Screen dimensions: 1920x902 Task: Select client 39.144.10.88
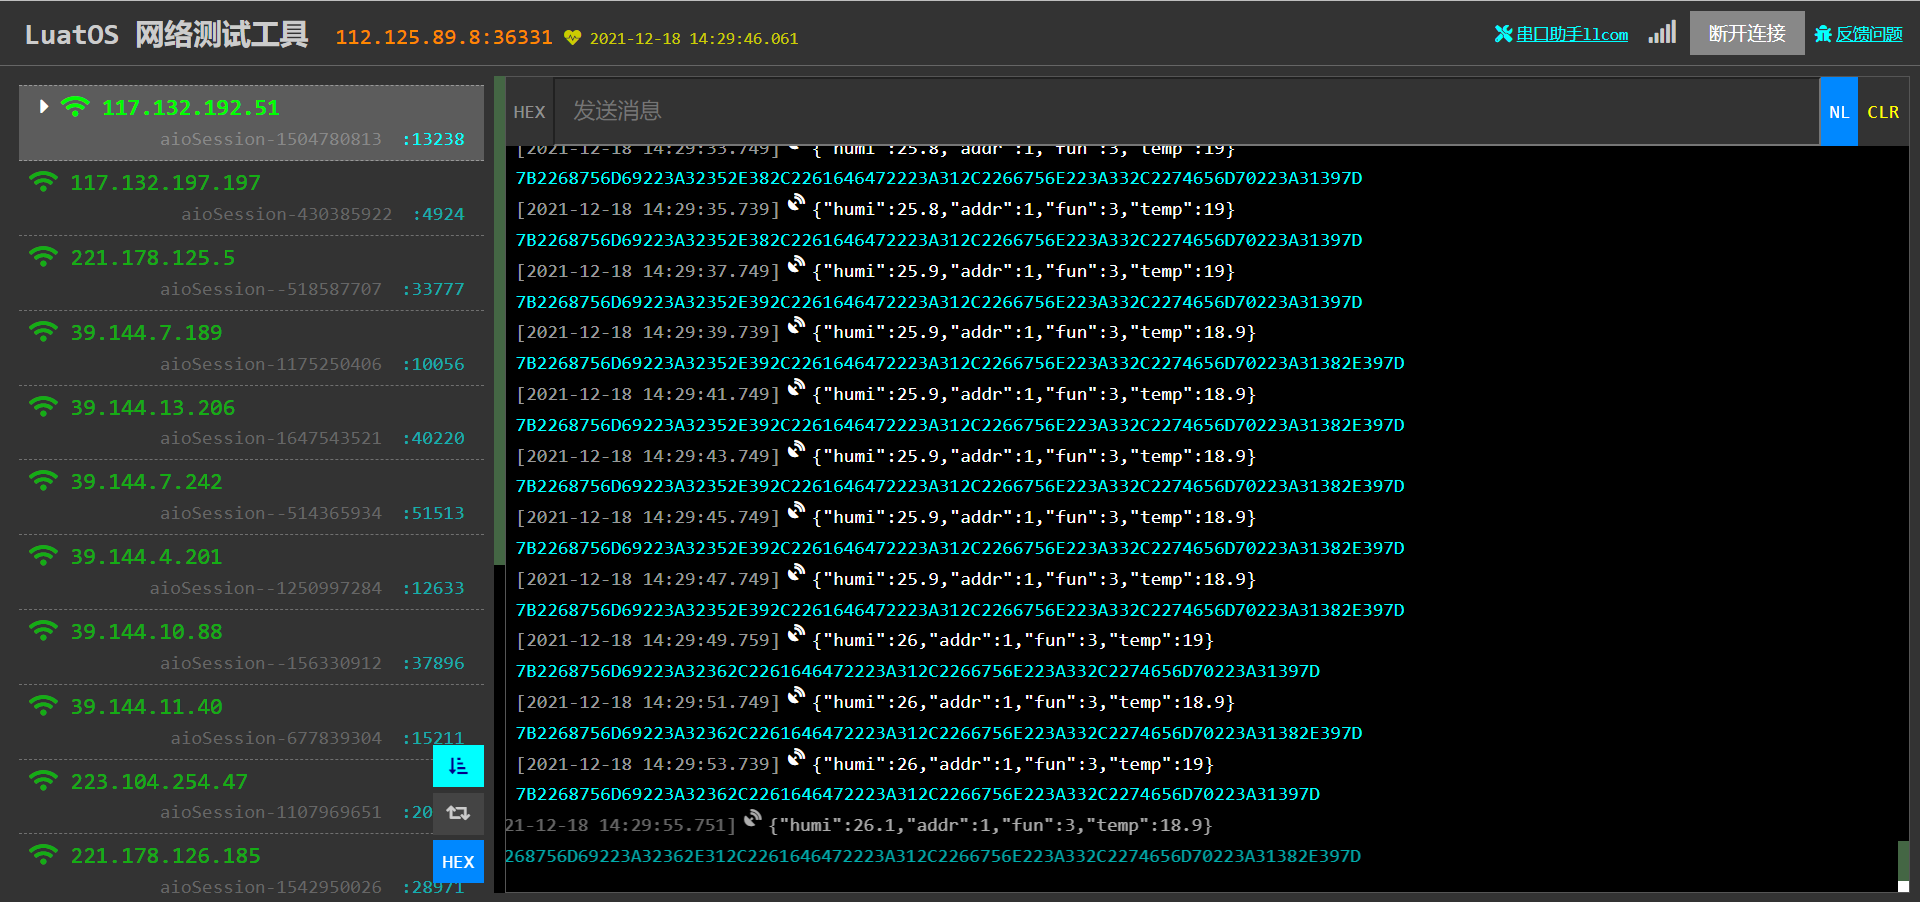click(251, 647)
